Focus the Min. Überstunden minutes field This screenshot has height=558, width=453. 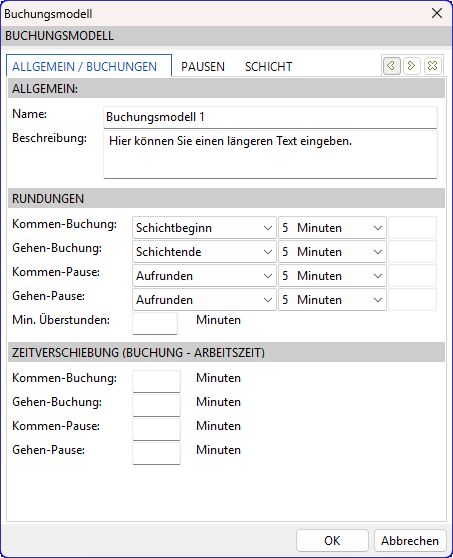[155, 323]
